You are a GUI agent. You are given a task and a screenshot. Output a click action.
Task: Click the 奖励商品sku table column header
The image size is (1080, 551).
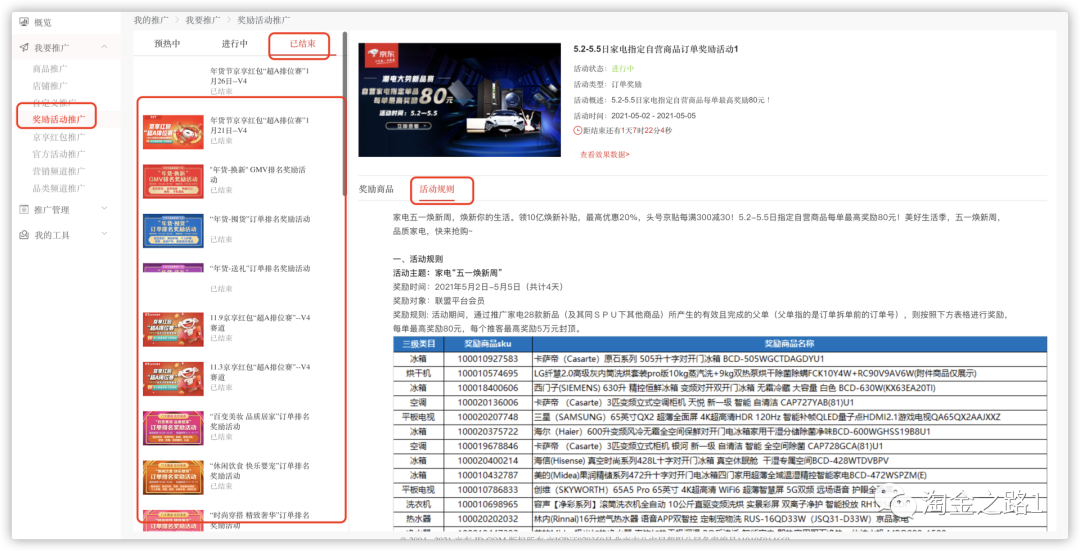pyautogui.click(x=488, y=344)
